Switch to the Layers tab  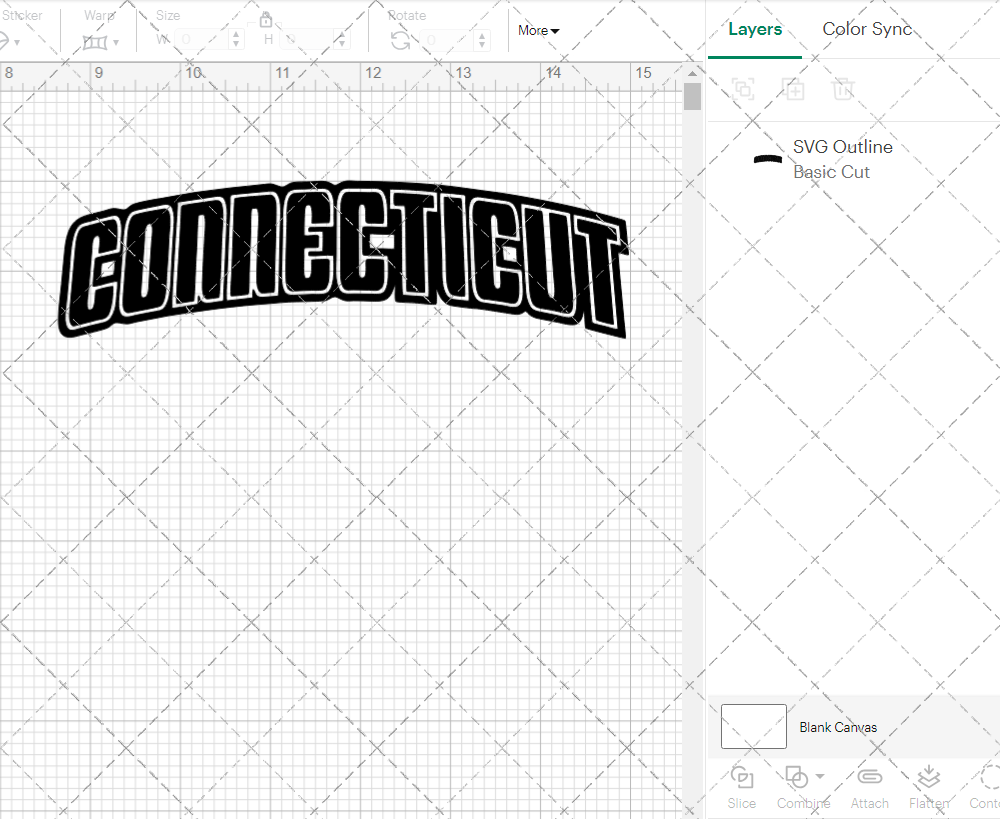(x=755, y=29)
